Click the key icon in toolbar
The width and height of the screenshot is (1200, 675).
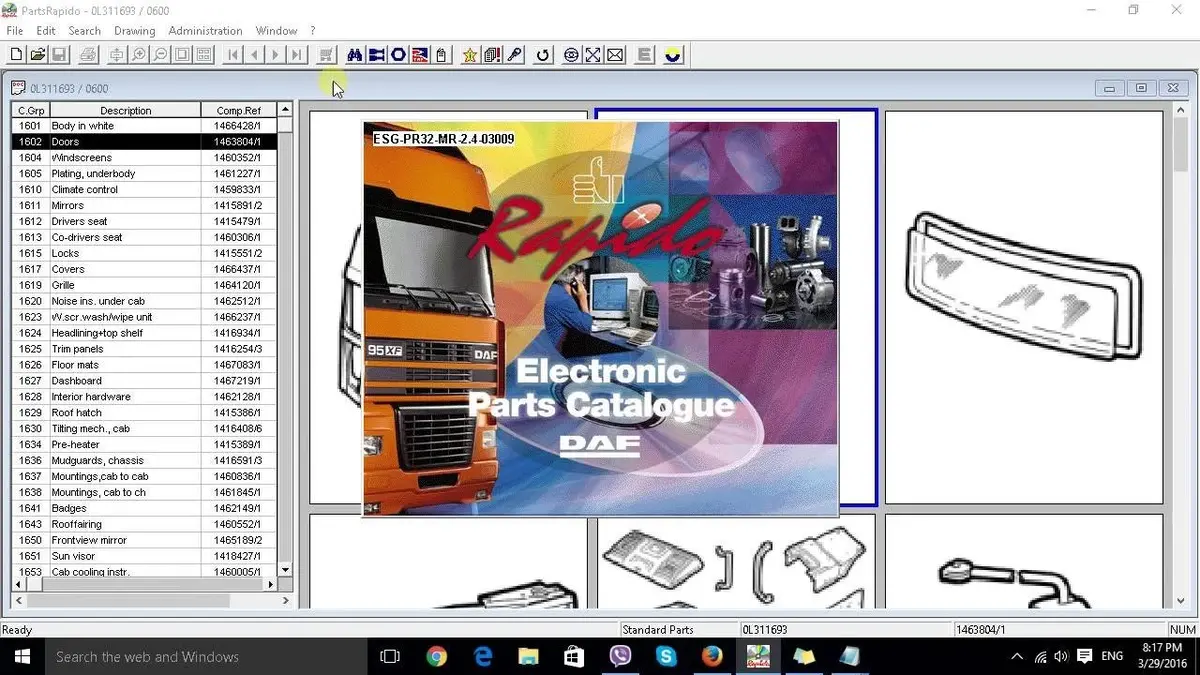(x=514, y=55)
